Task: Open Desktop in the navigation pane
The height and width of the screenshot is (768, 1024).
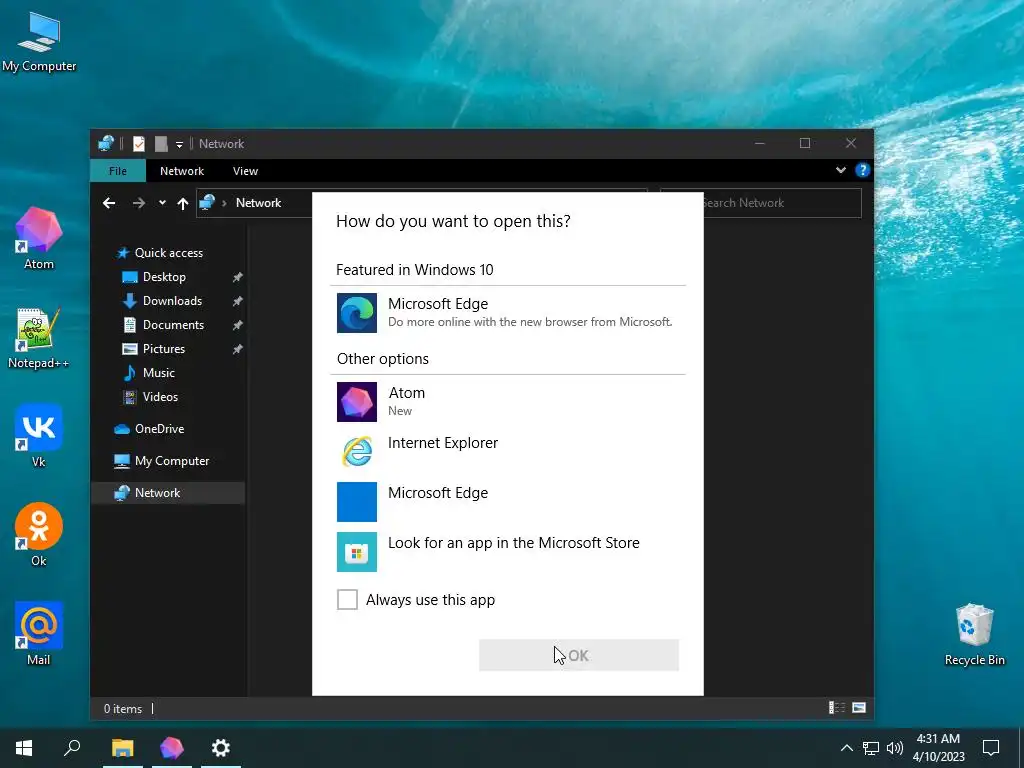Action: (154, 277)
